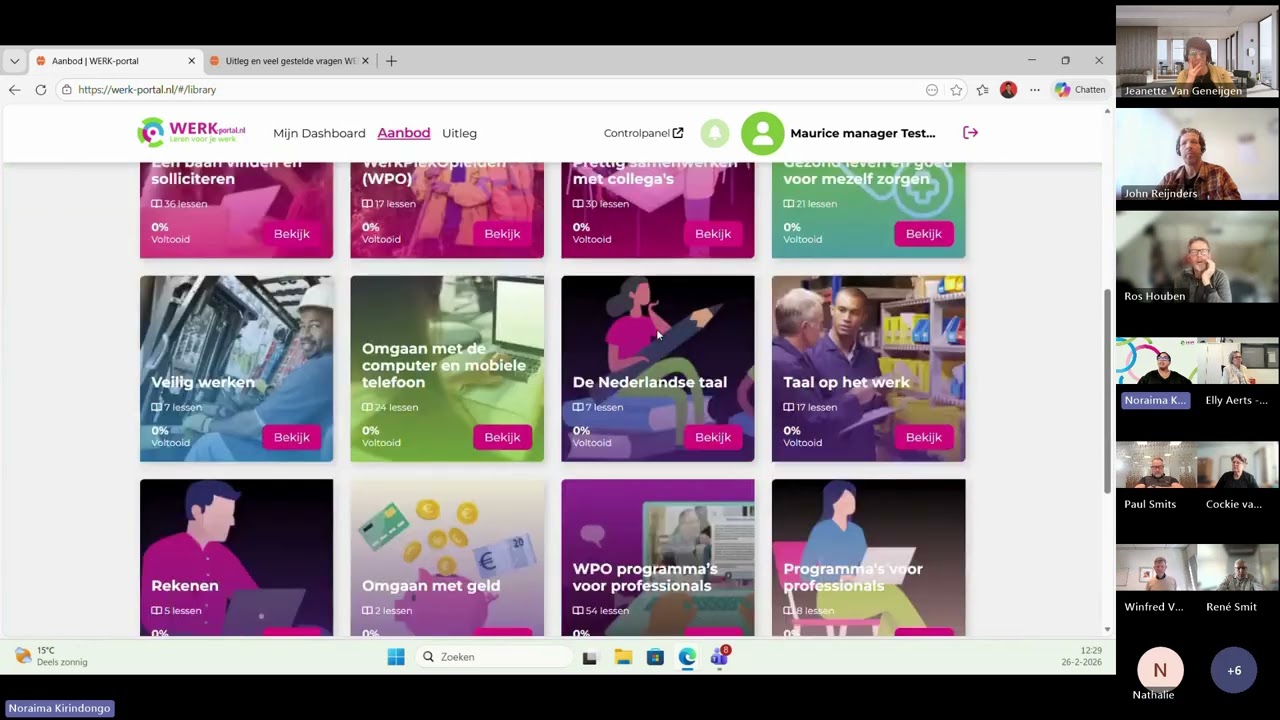
Task: Click Nathalie's N avatar
Action: pyautogui.click(x=1160, y=670)
